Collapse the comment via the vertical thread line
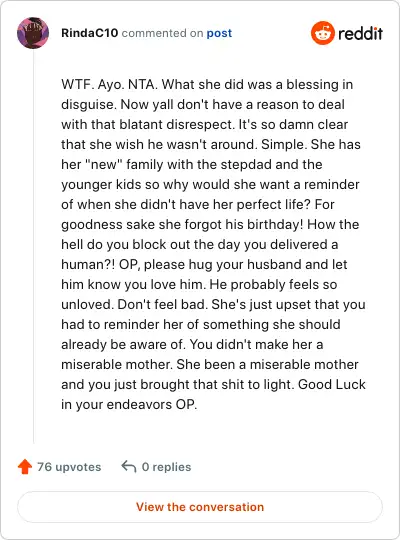 coord(33,246)
